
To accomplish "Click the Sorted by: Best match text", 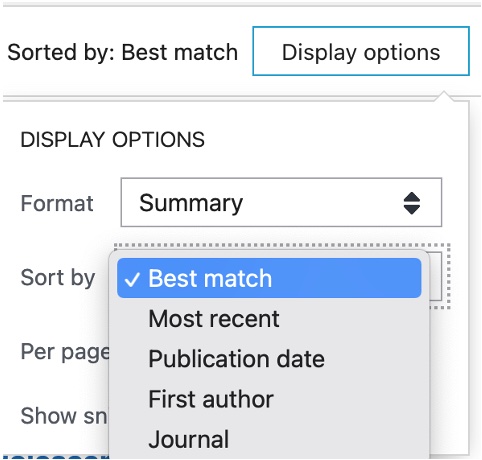I will click(123, 52).
